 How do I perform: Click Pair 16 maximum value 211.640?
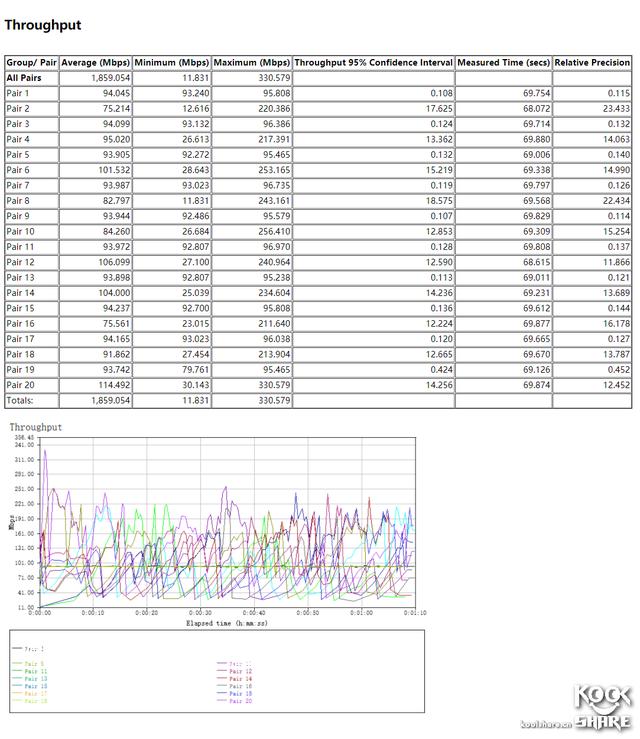click(x=274, y=324)
